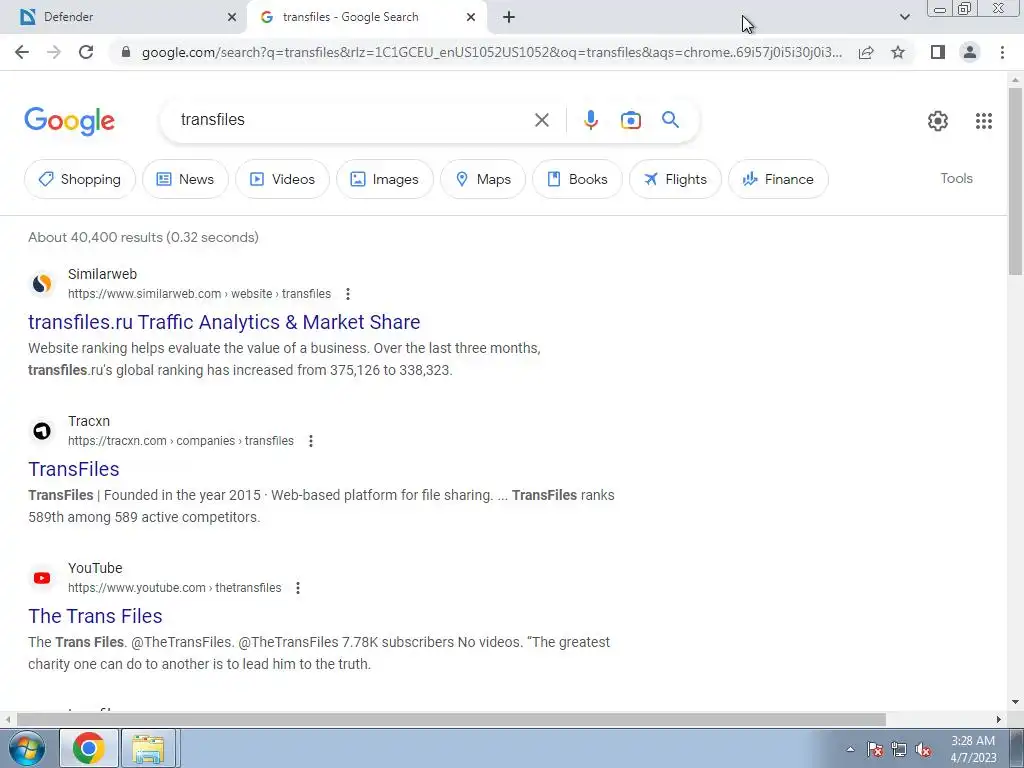Filter results by Finance
The image size is (1024, 768).
(778, 179)
